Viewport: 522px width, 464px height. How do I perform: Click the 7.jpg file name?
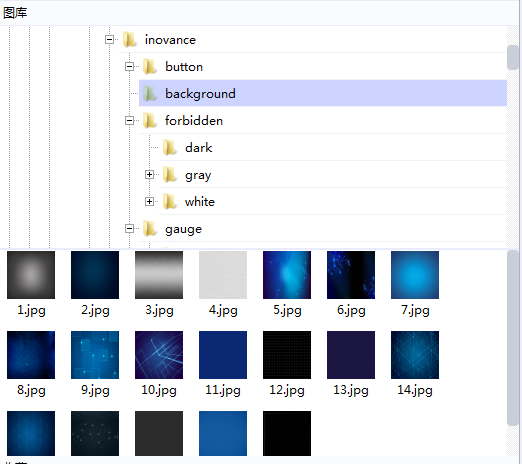[415, 310]
